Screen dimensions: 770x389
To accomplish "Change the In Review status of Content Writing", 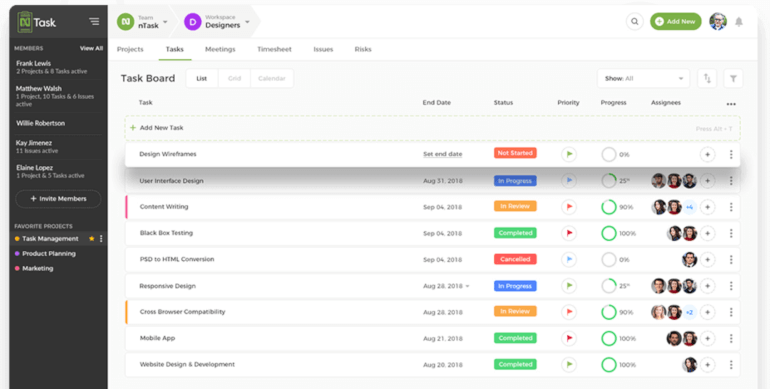I will click(515, 206).
